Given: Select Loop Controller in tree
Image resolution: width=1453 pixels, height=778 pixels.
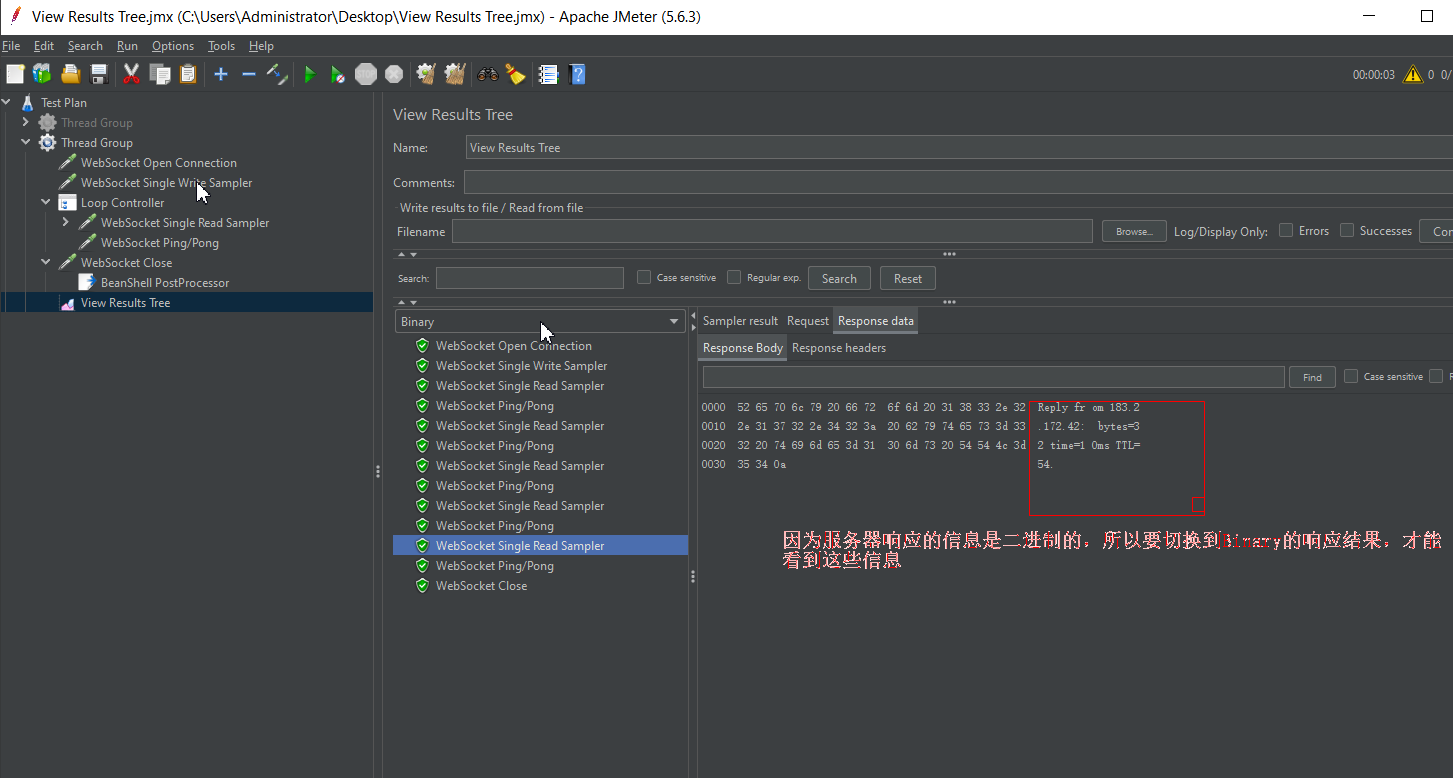Looking at the screenshot, I should 122,203.
